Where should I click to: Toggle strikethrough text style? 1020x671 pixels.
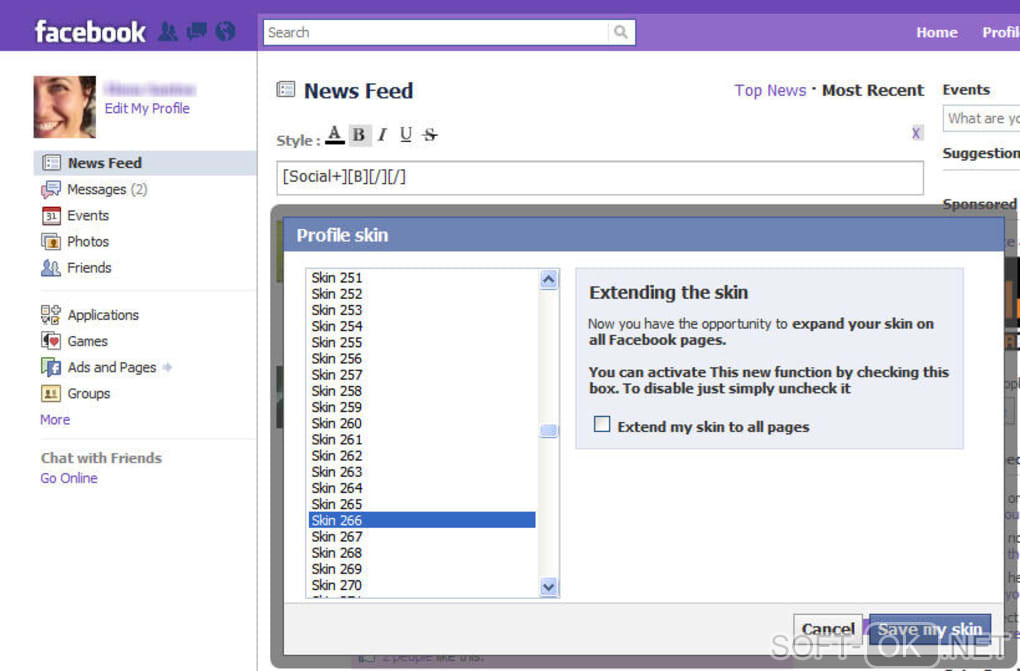429,135
